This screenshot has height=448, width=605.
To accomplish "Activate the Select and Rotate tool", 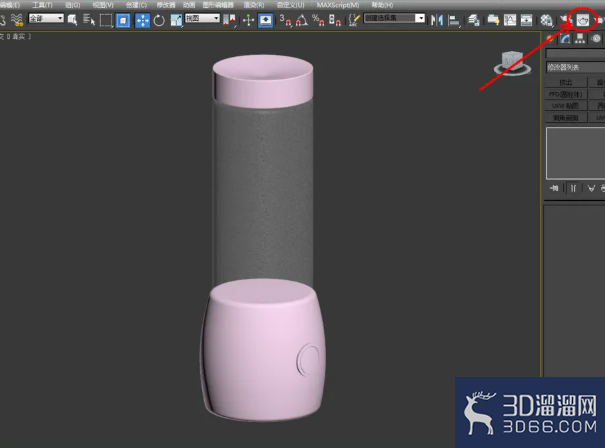I will 159,20.
